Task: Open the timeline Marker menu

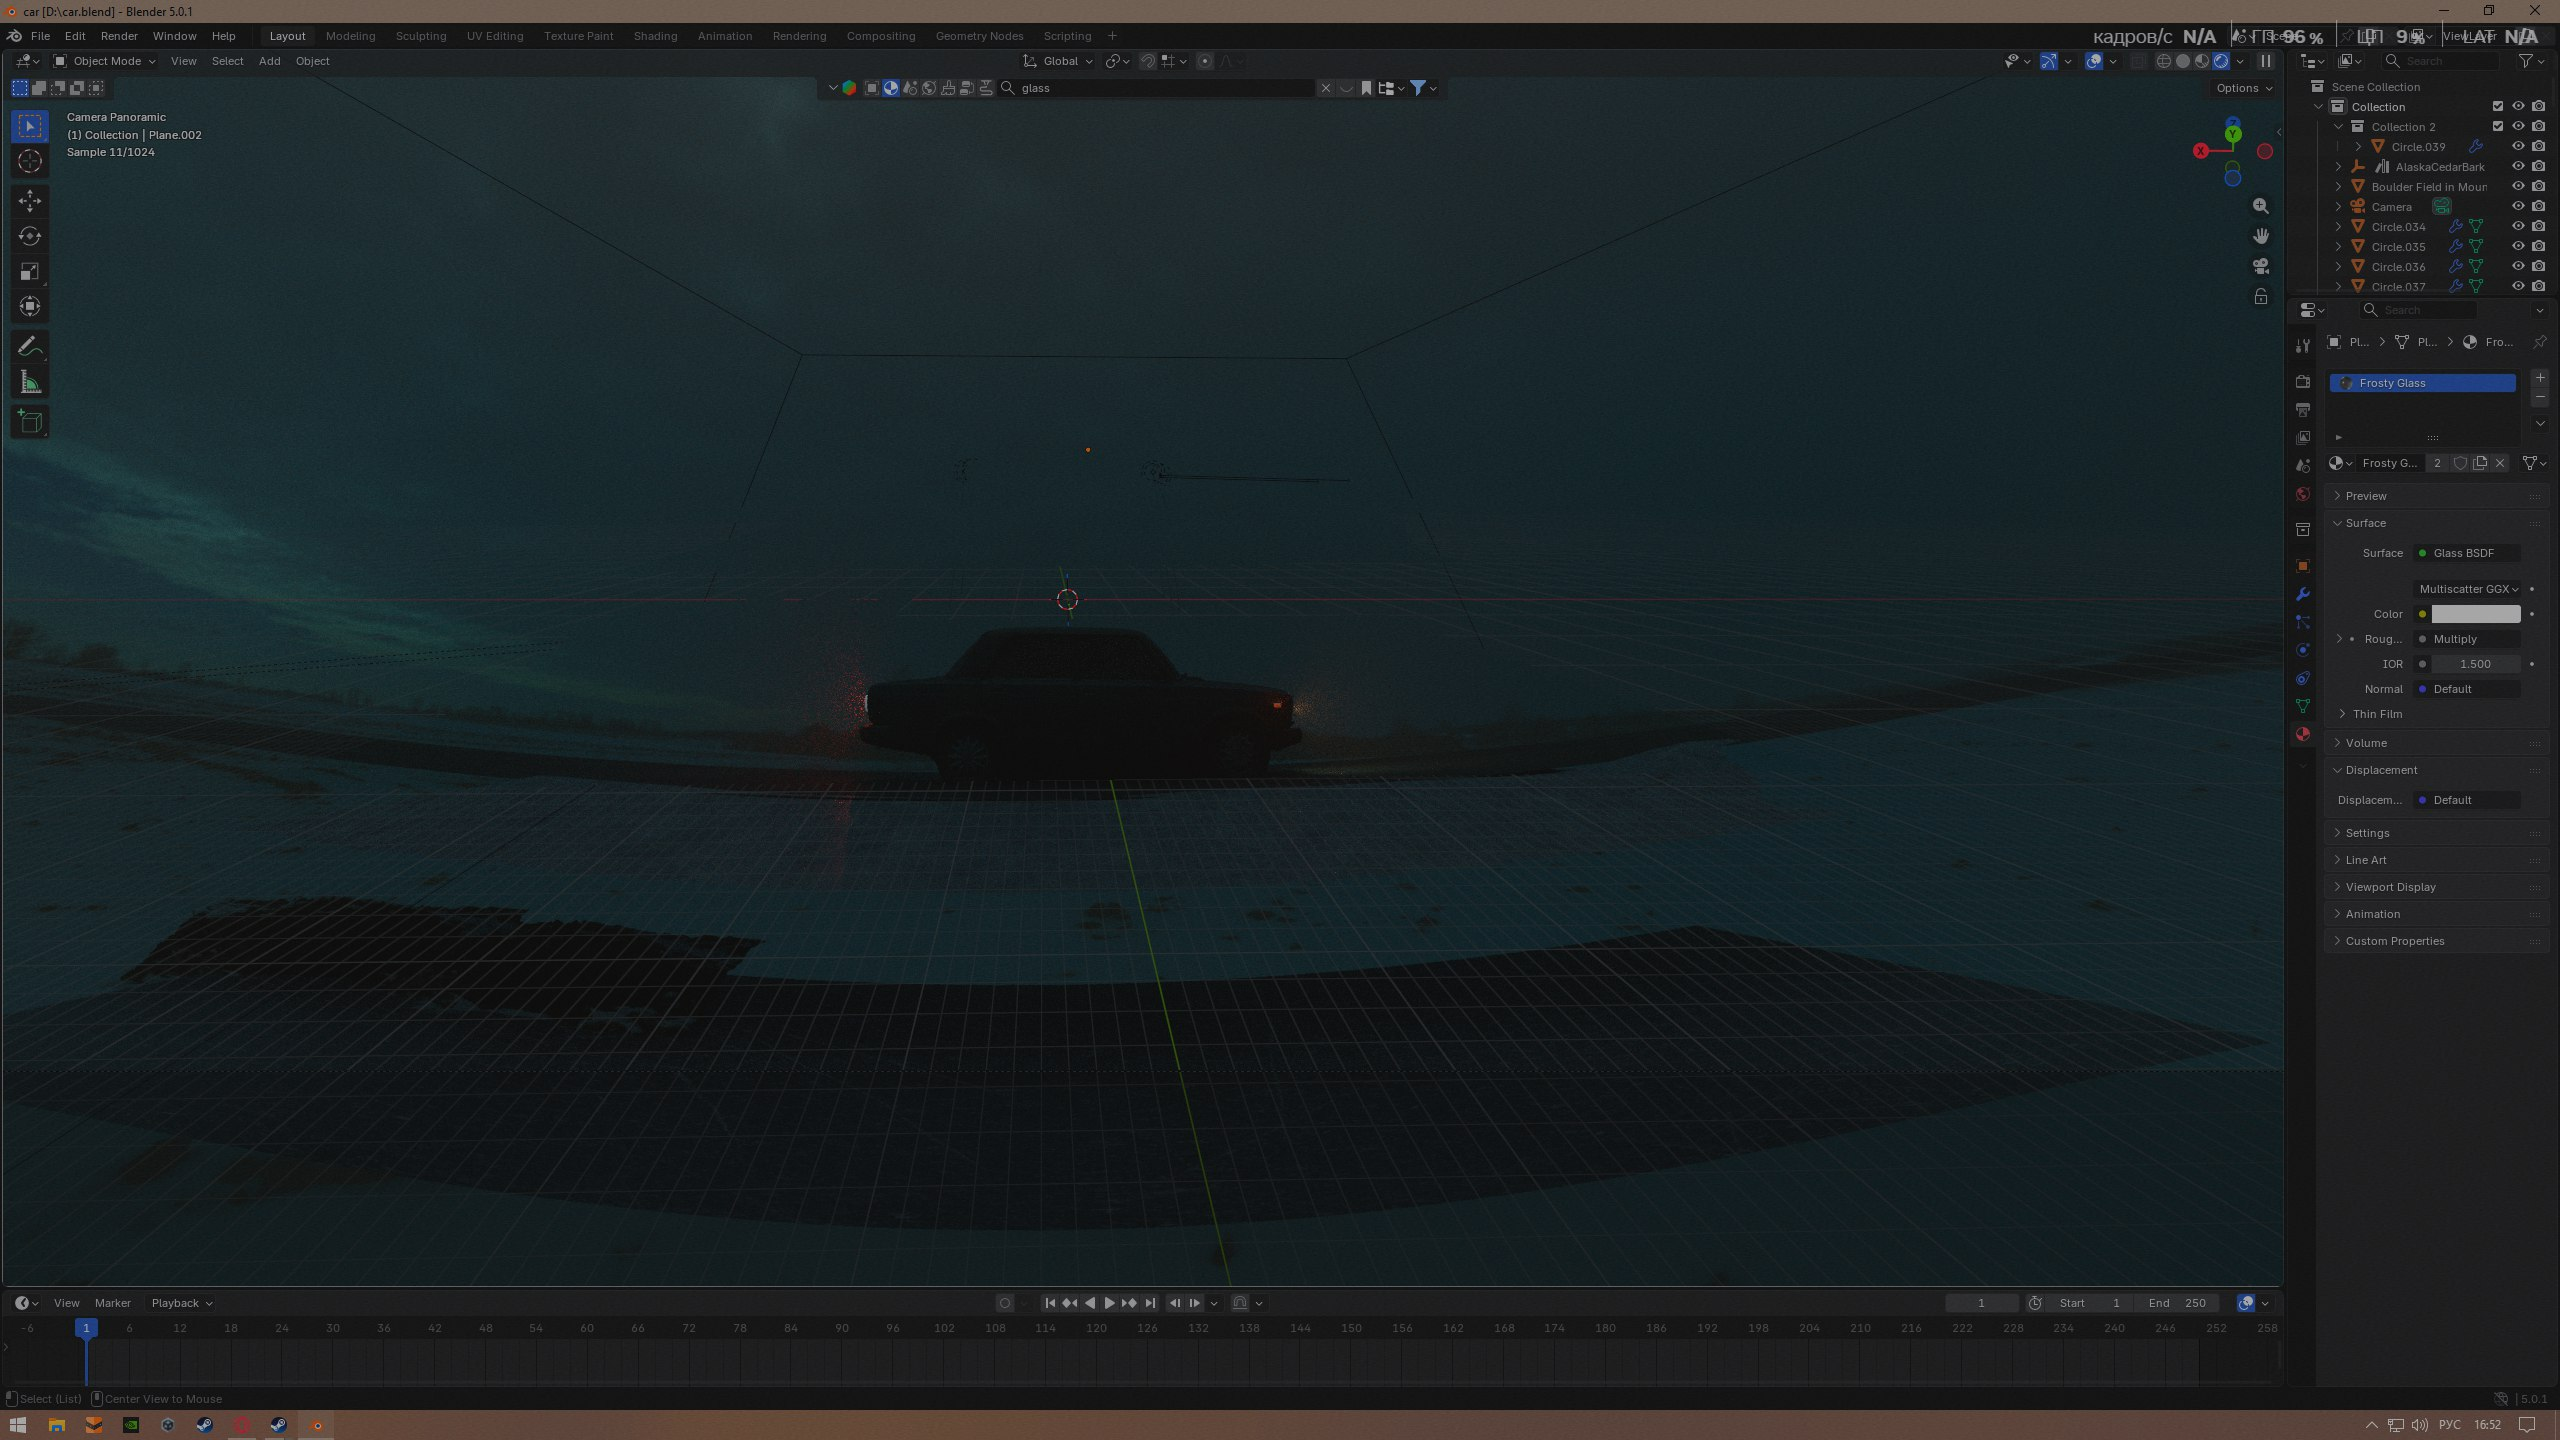Action: [113, 1303]
